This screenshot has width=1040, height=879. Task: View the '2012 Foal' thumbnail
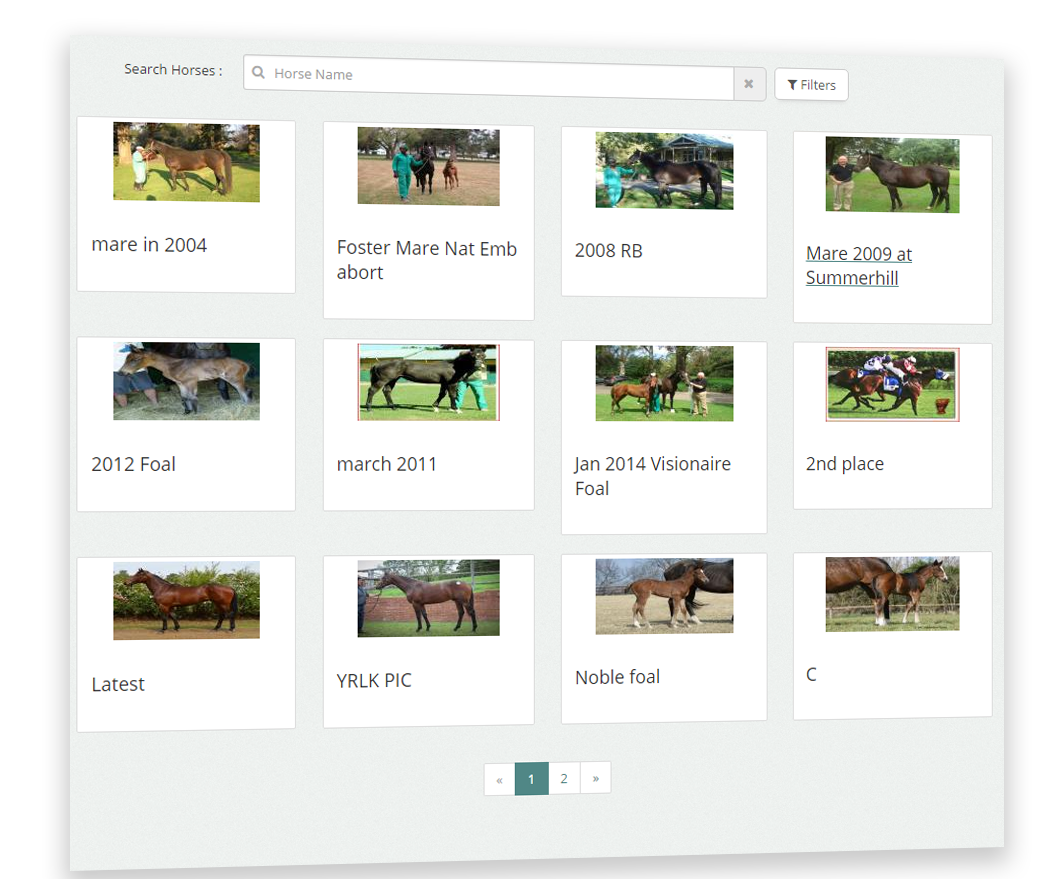coord(186,381)
